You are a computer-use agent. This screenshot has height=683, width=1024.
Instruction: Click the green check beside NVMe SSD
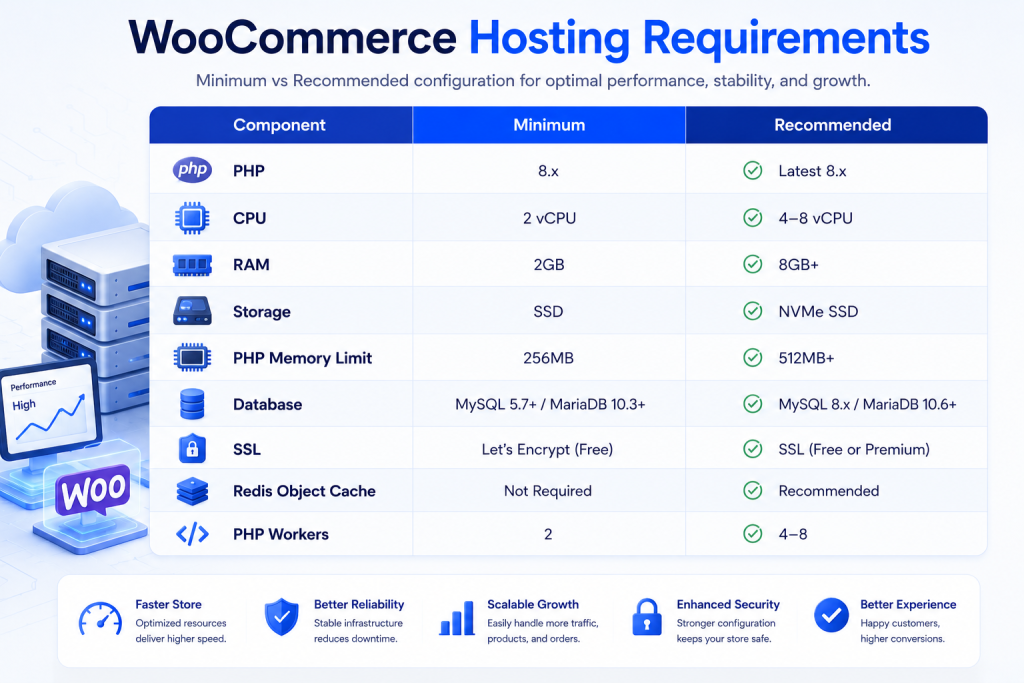coord(752,311)
